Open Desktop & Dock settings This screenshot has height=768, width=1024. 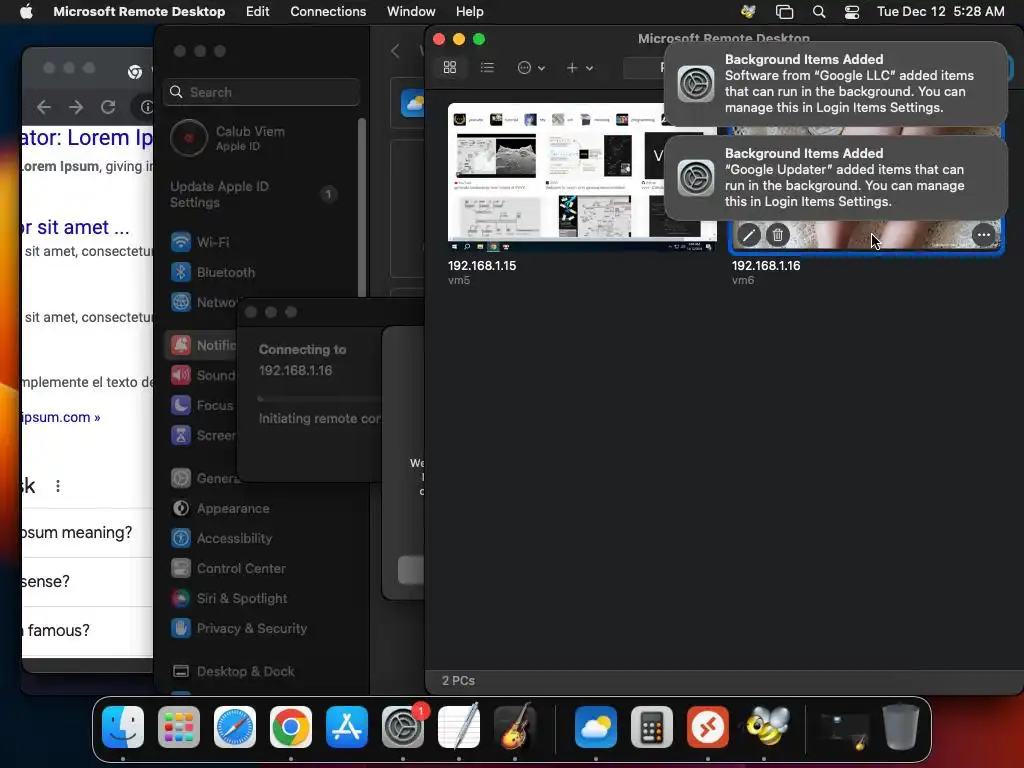261,671
